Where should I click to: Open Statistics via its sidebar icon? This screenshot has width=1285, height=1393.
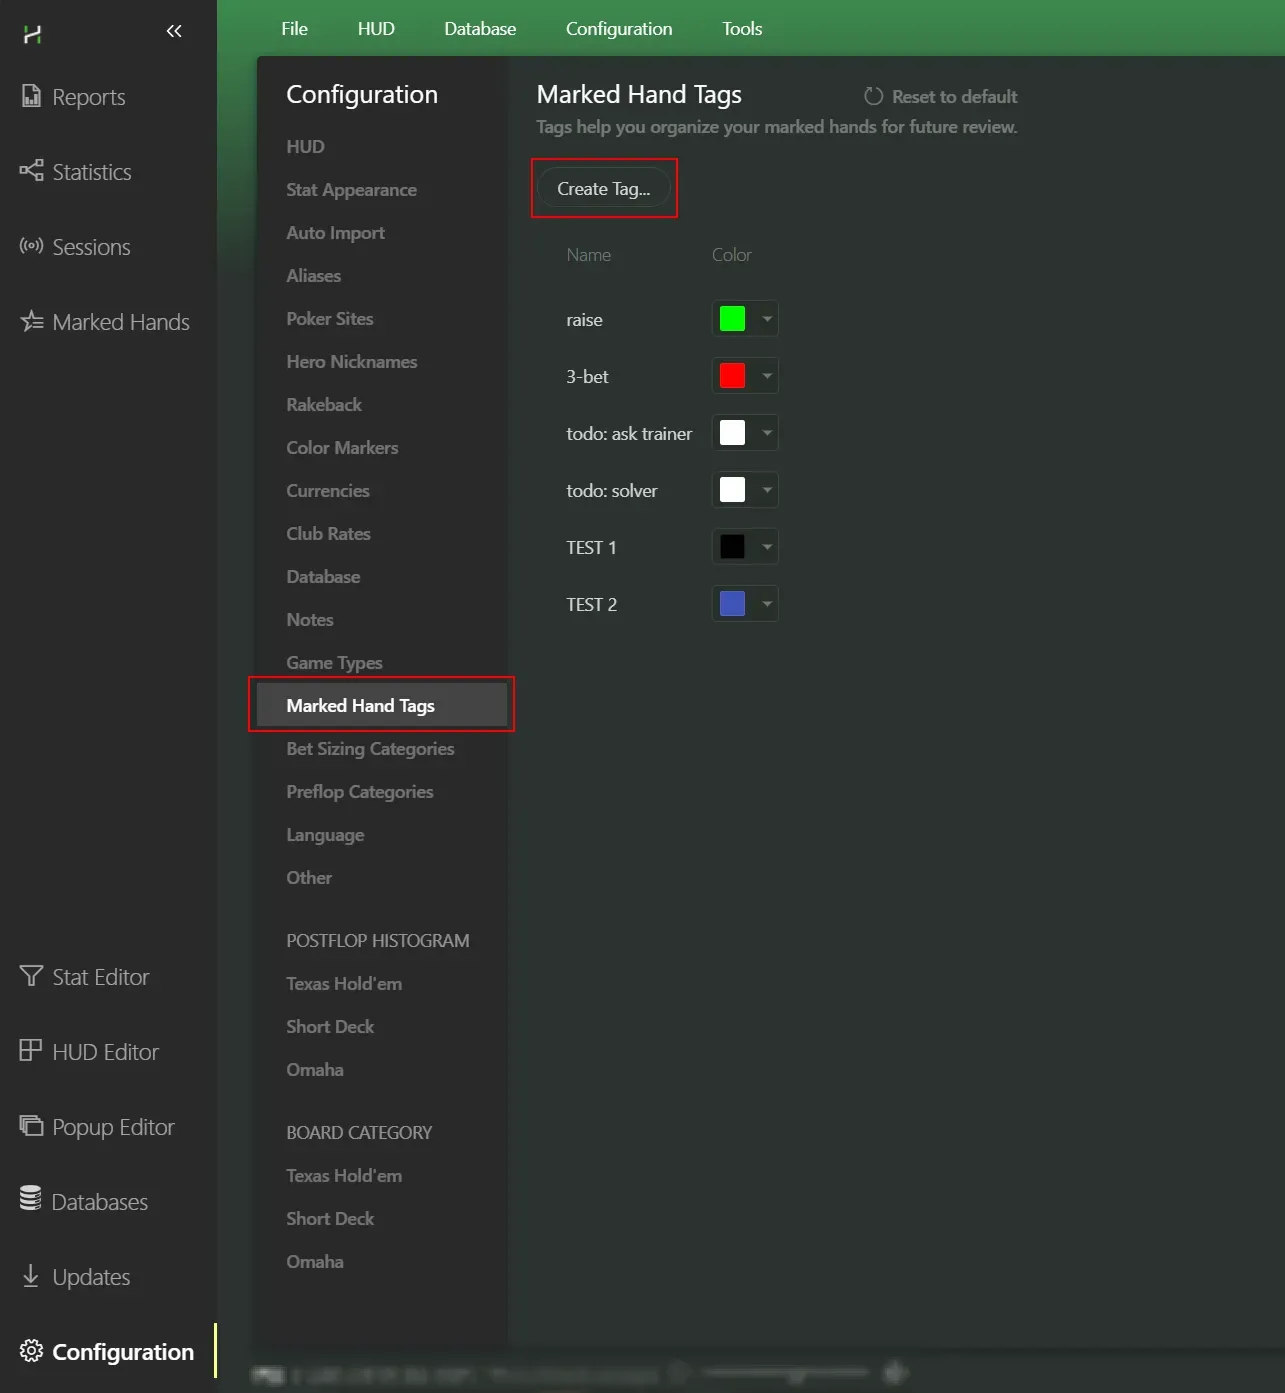coord(31,171)
